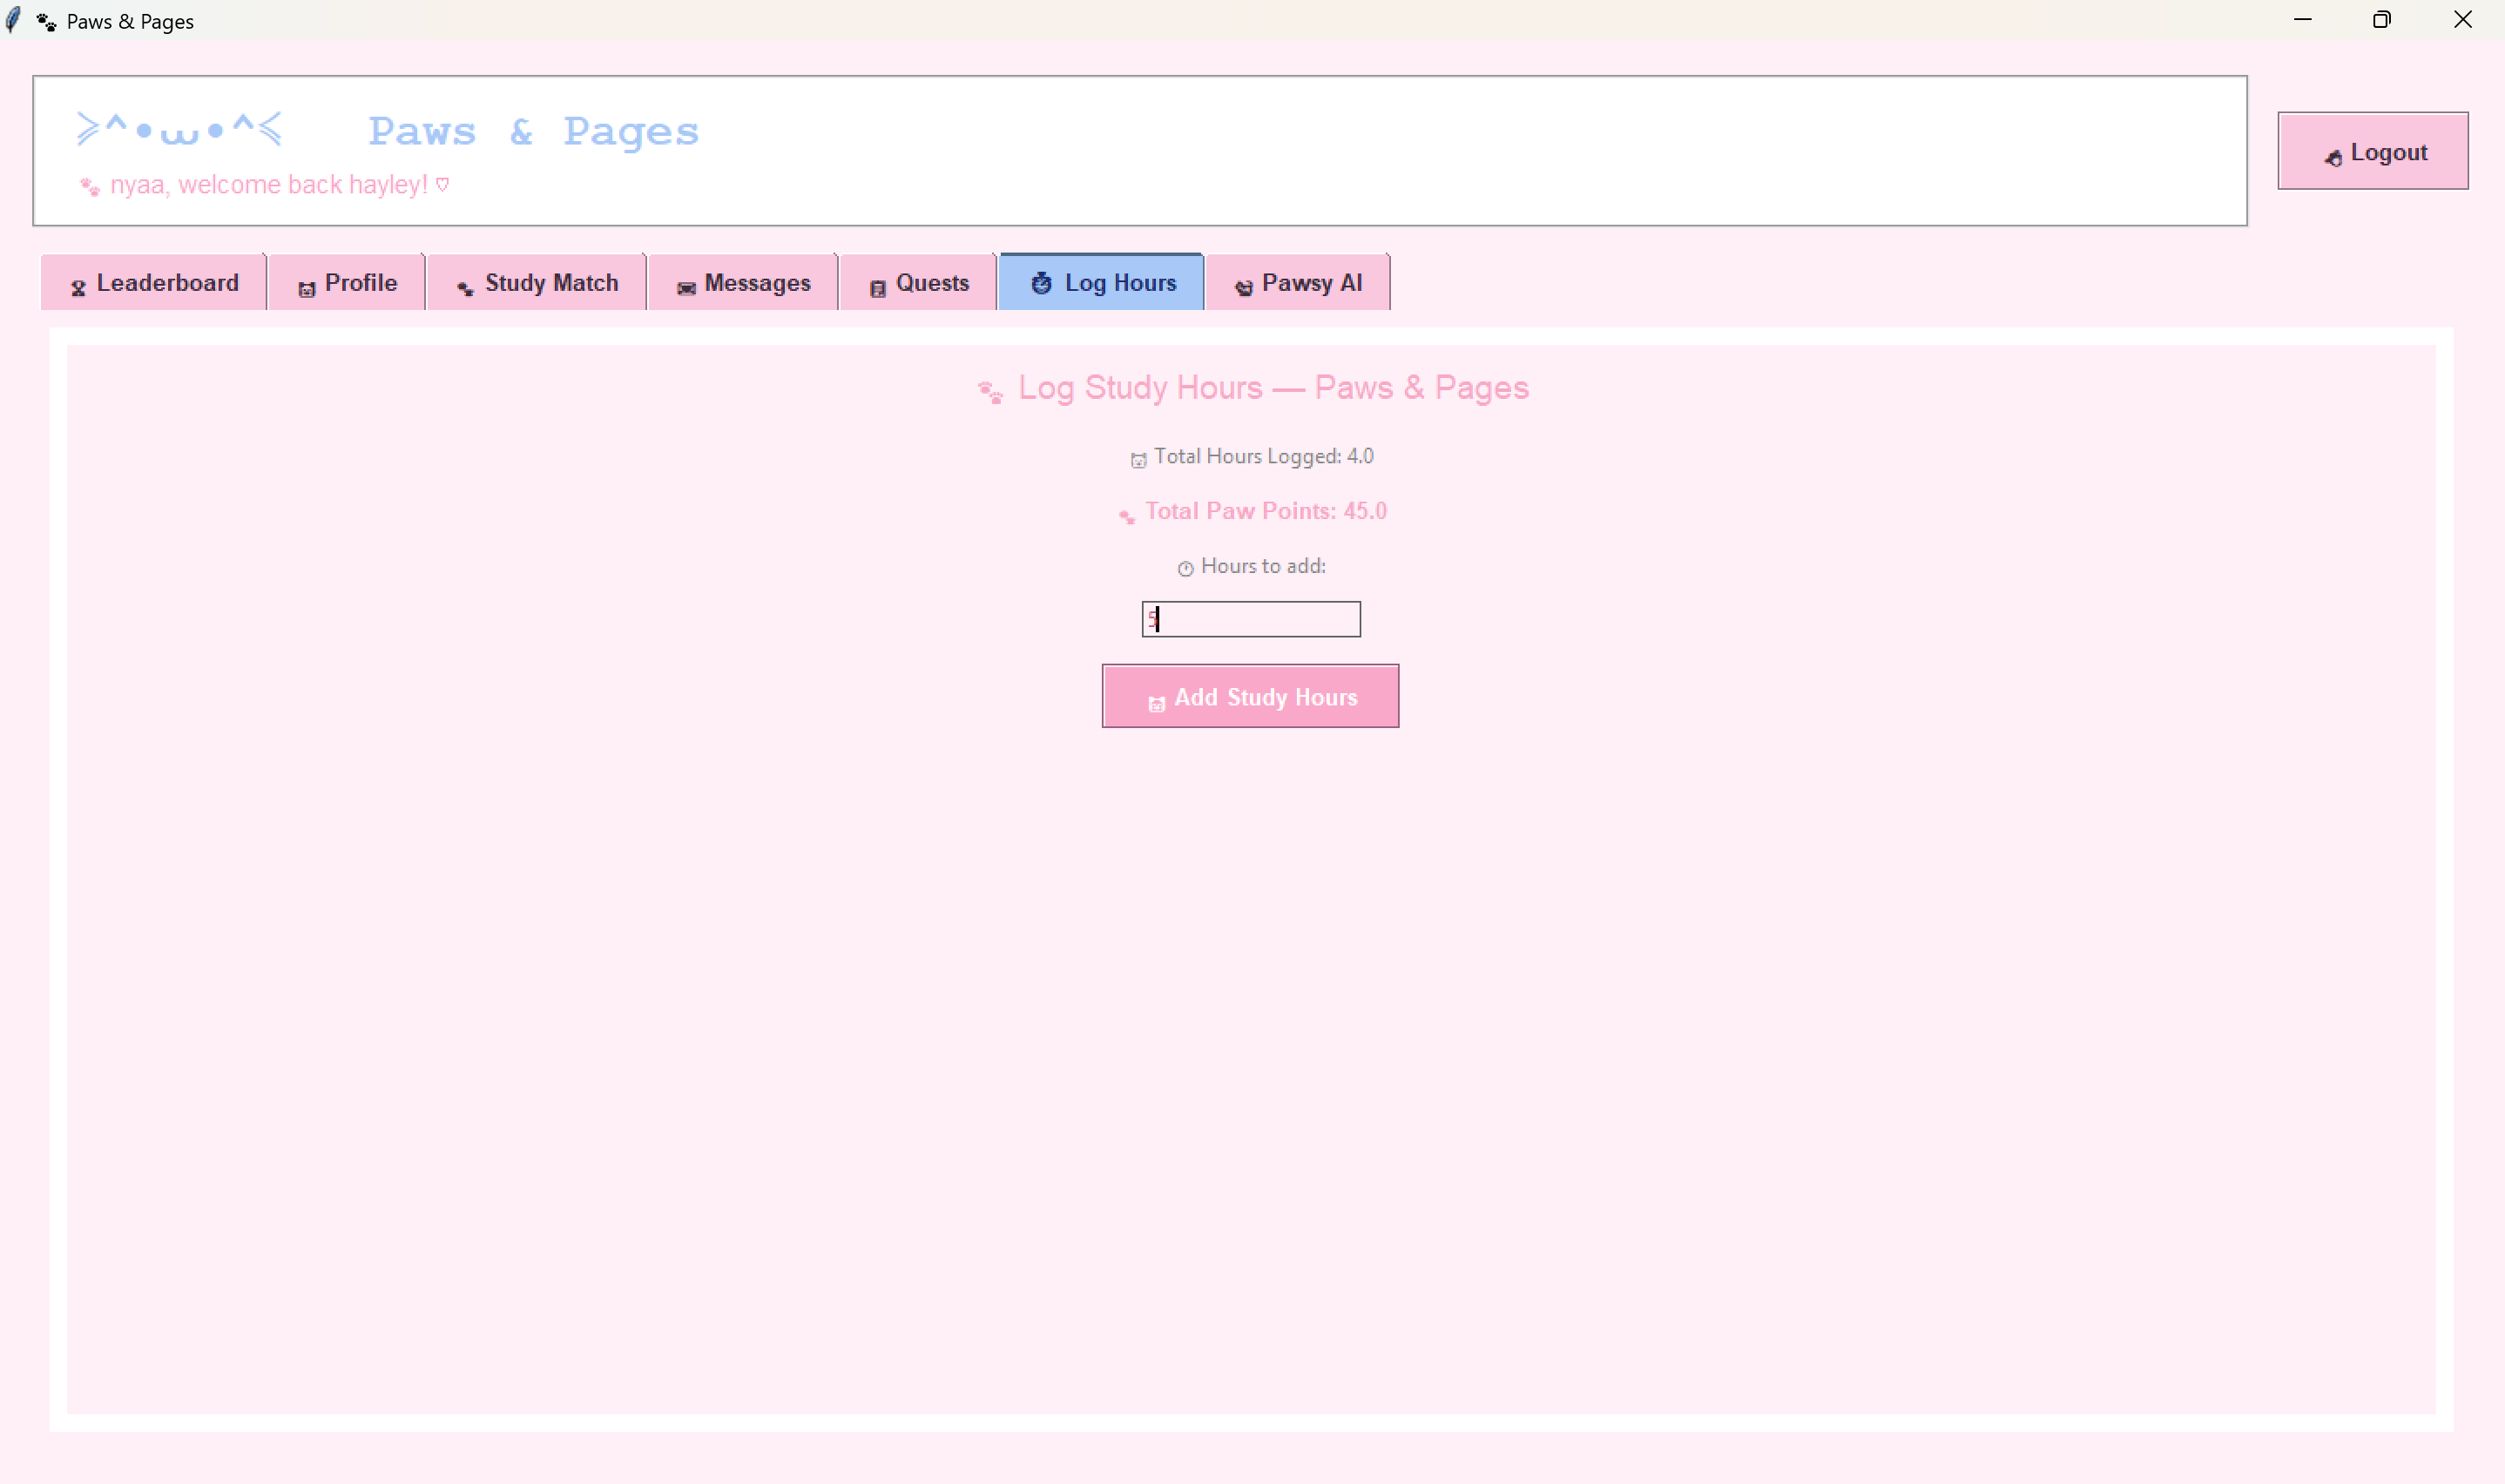The width and height of the screenshot is (2505, 1484).
Task: Open the Pawsy AI tab
Action: [1297, 283]
